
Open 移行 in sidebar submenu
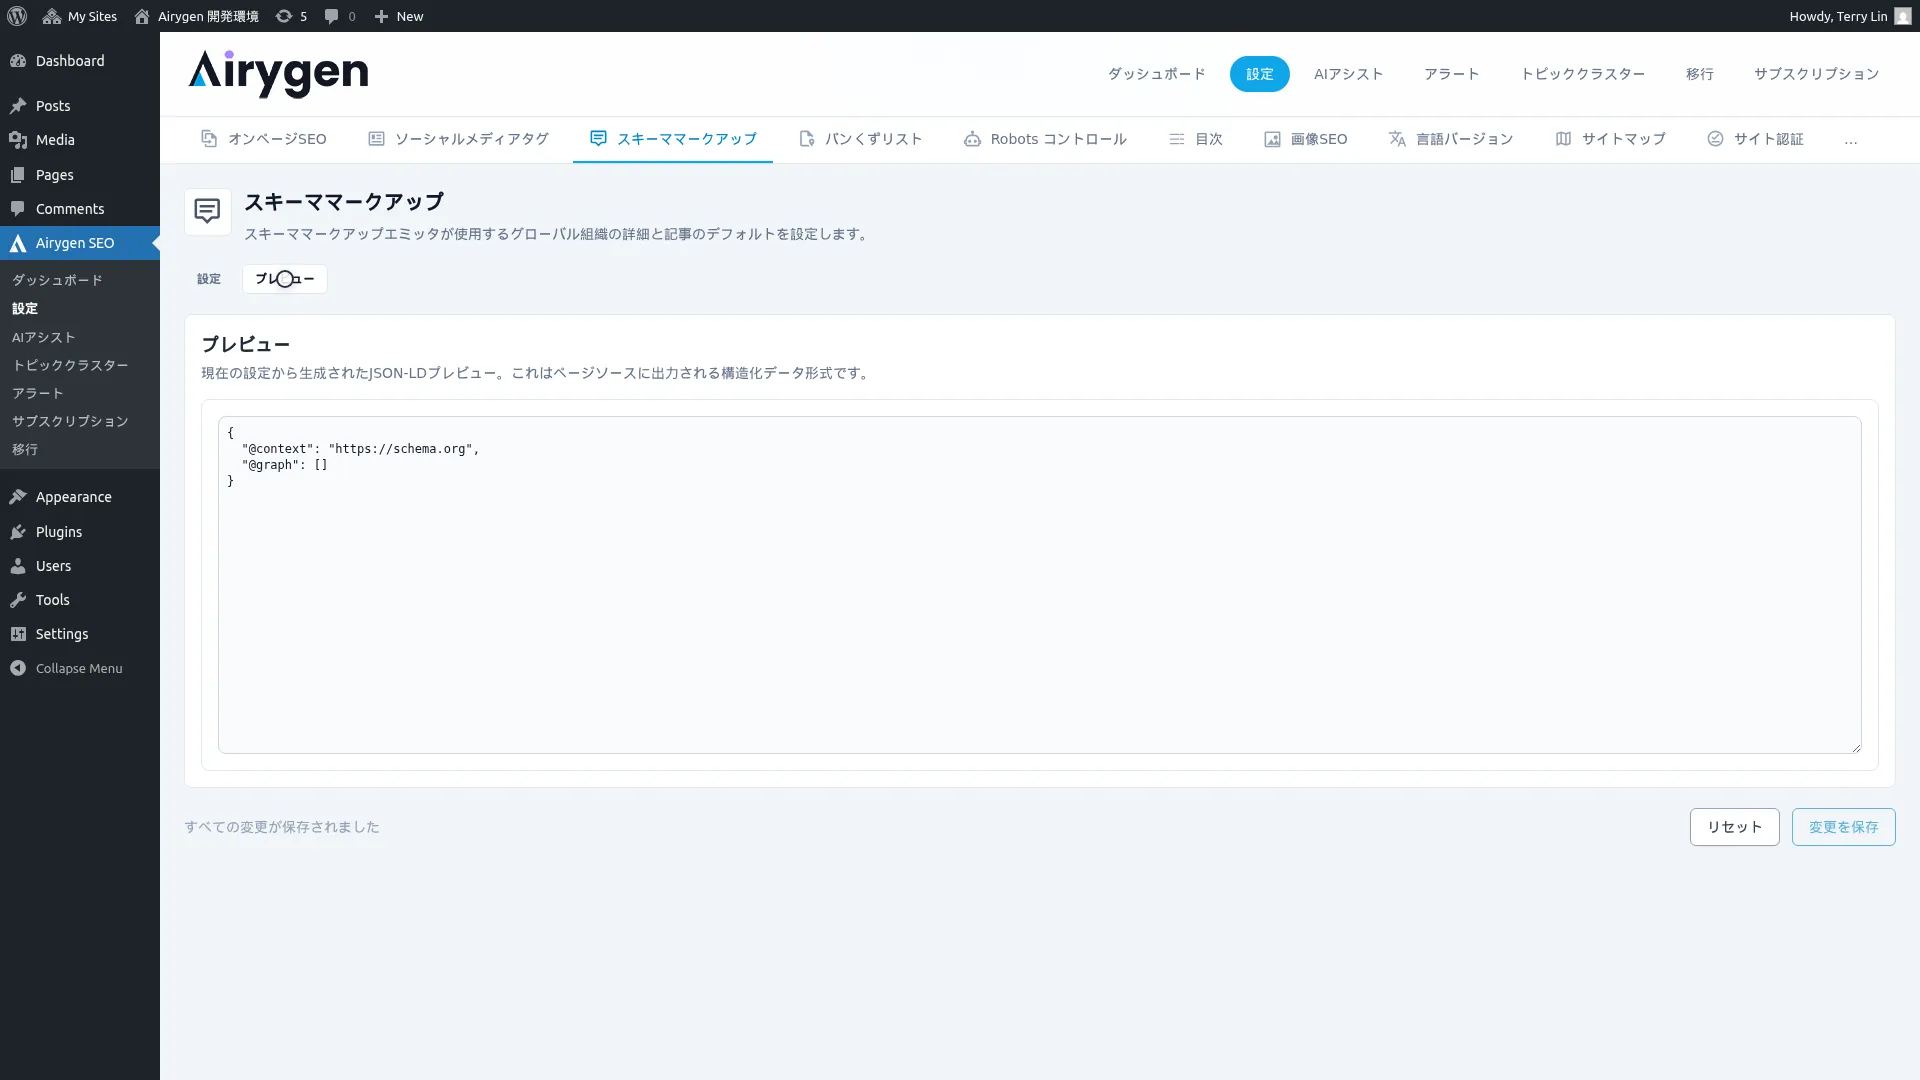pyautogui.click(x=25, y=449)
